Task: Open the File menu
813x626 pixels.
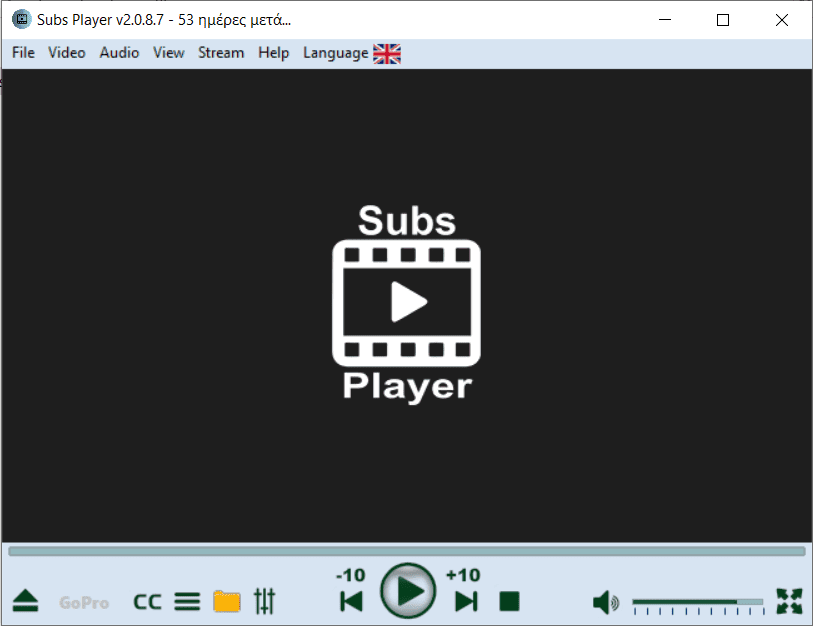Action: tap(23, 53)
